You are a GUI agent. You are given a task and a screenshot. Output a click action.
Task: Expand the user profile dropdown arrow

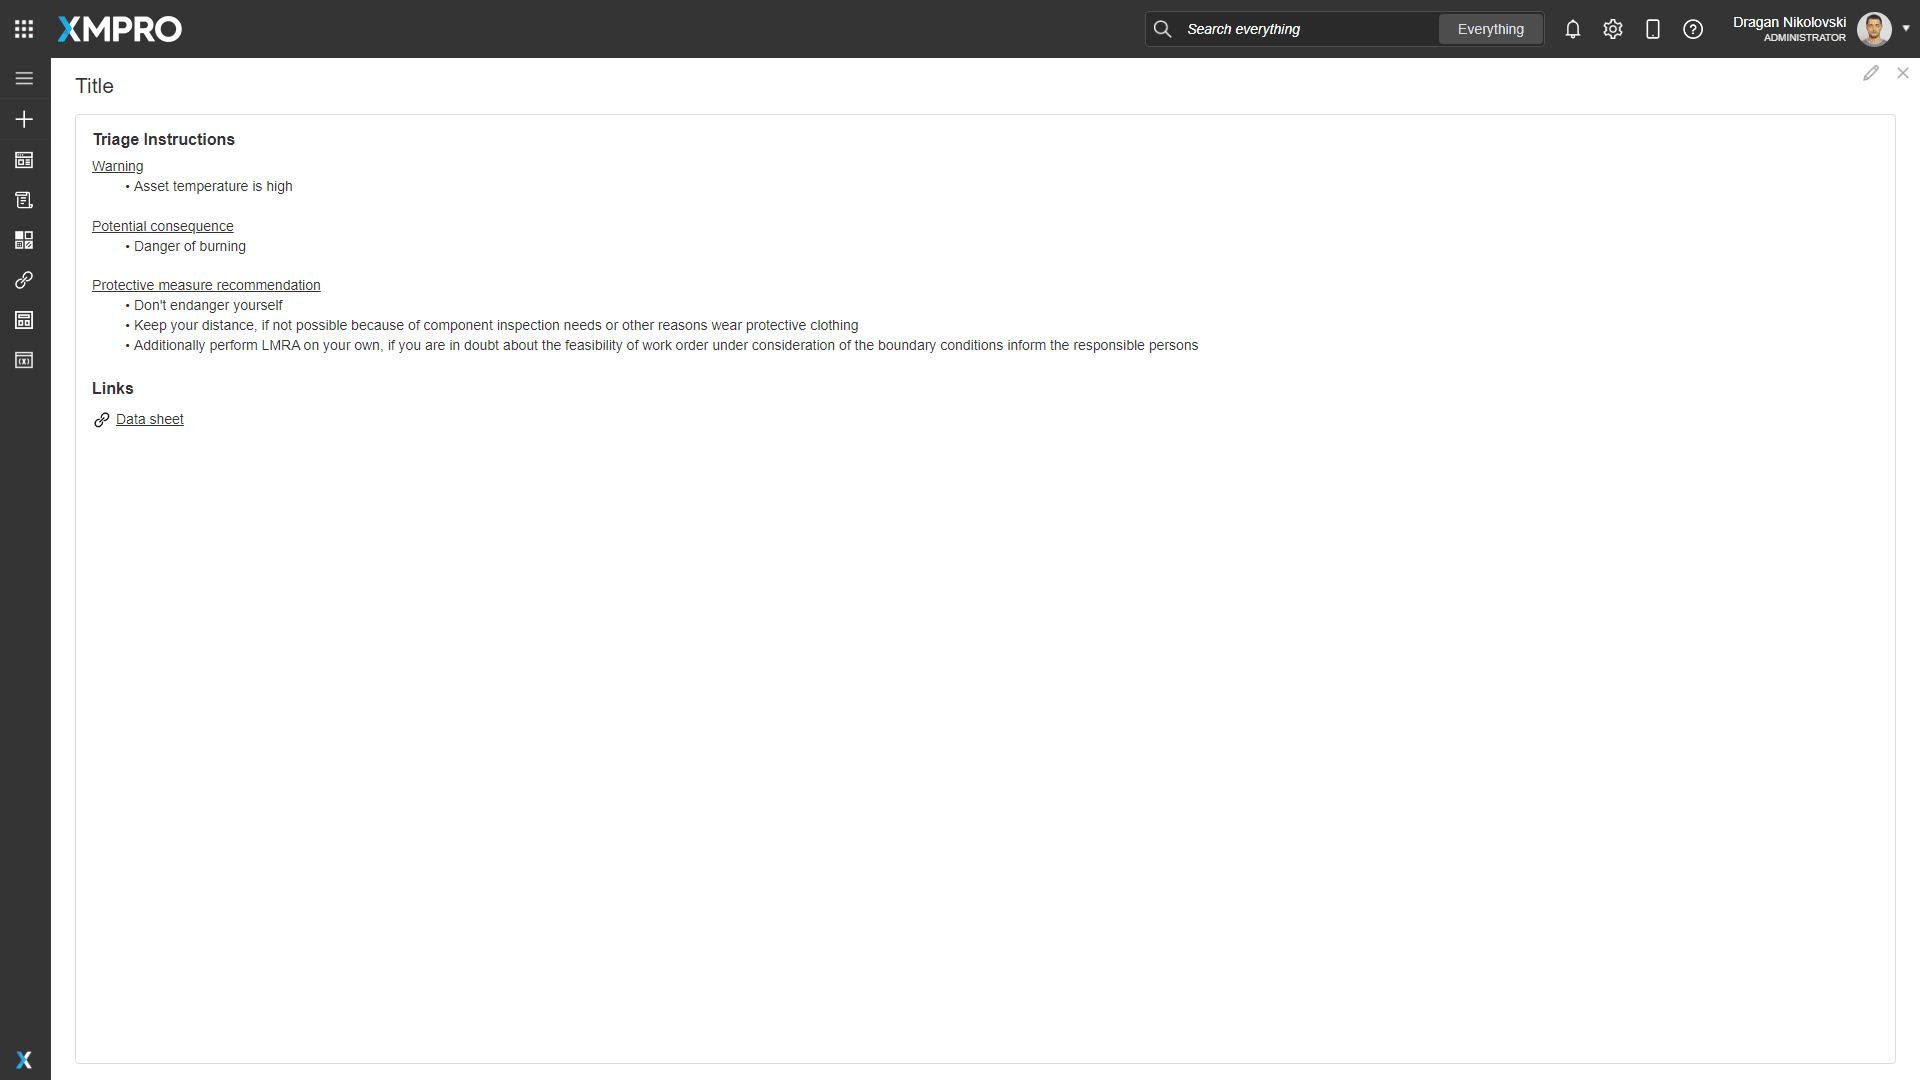(x=1906, y=28)
